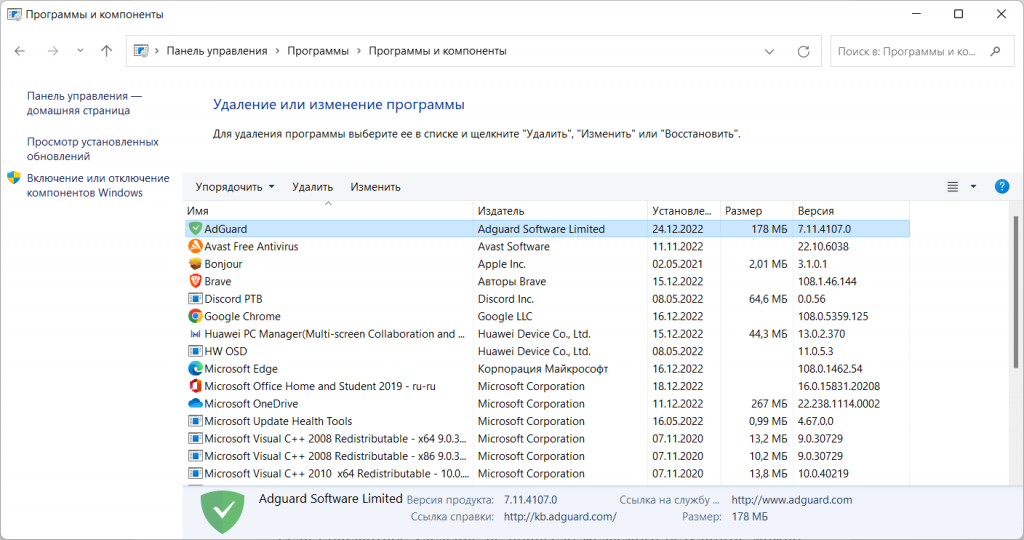The image size is (1024, 540).
Task: Click the 267 МБ size cell
Action: (769, 404)
